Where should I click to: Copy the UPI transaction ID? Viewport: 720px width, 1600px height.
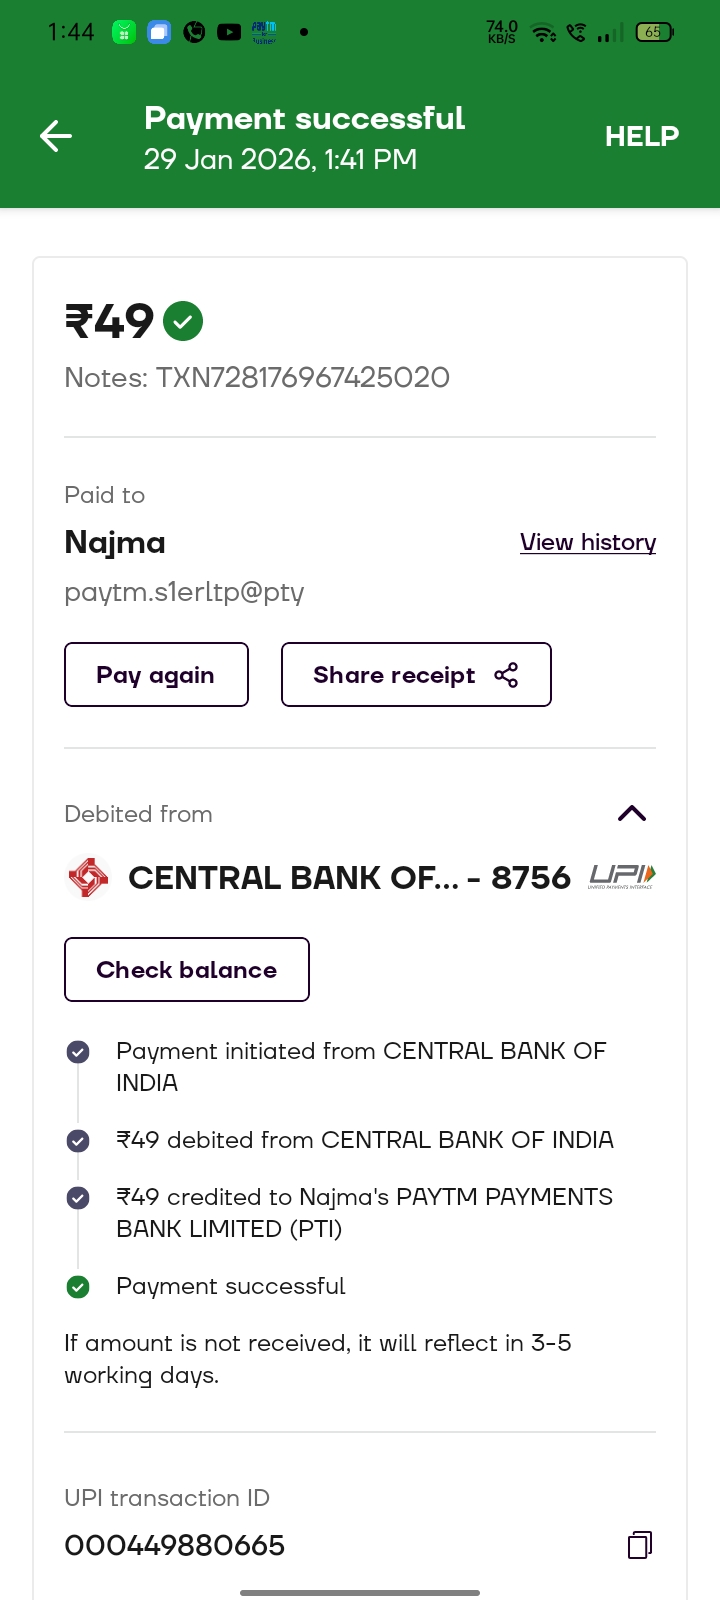coord(640,1545)
